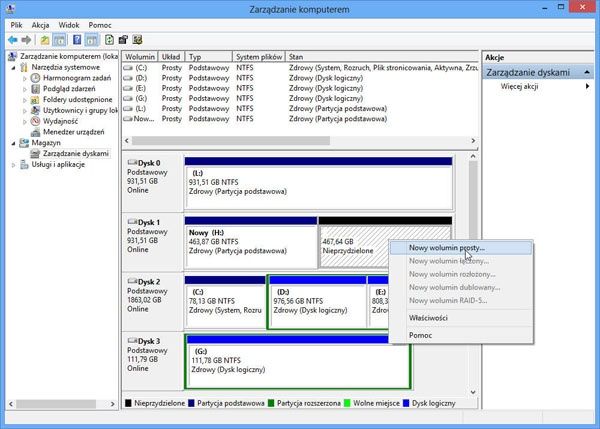The image size is (600, 429).
Task: Click the Typ column header
Action: pyautogui.click(x=209, y=57)
